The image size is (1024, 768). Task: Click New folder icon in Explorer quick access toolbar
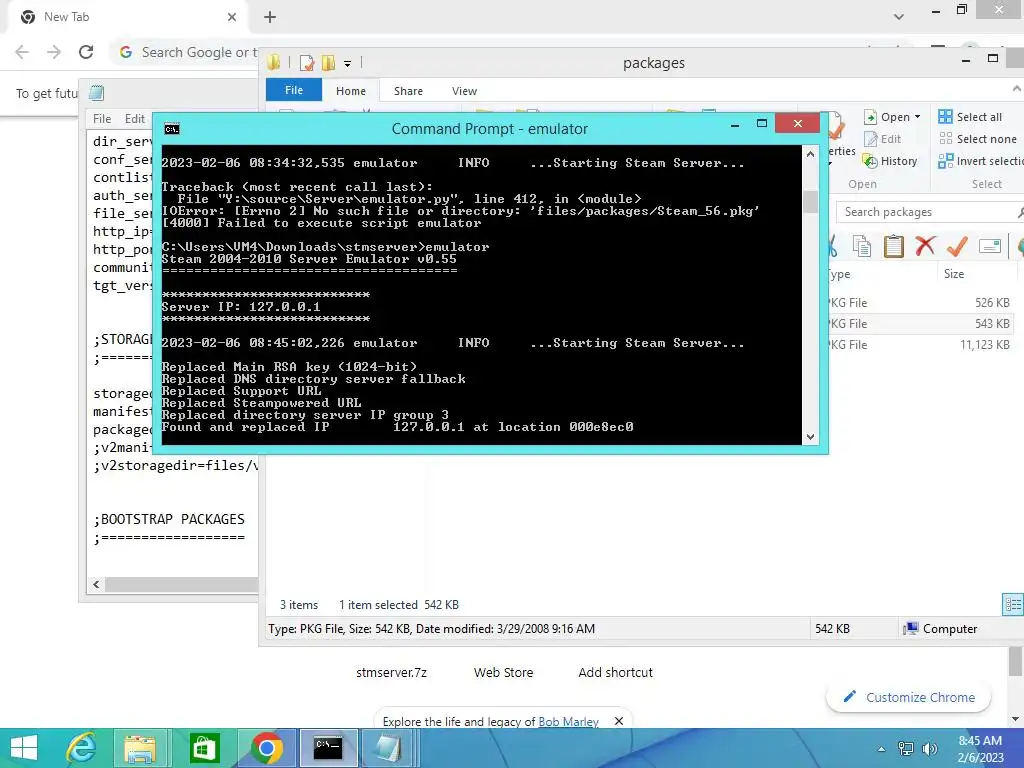[328, 63]
